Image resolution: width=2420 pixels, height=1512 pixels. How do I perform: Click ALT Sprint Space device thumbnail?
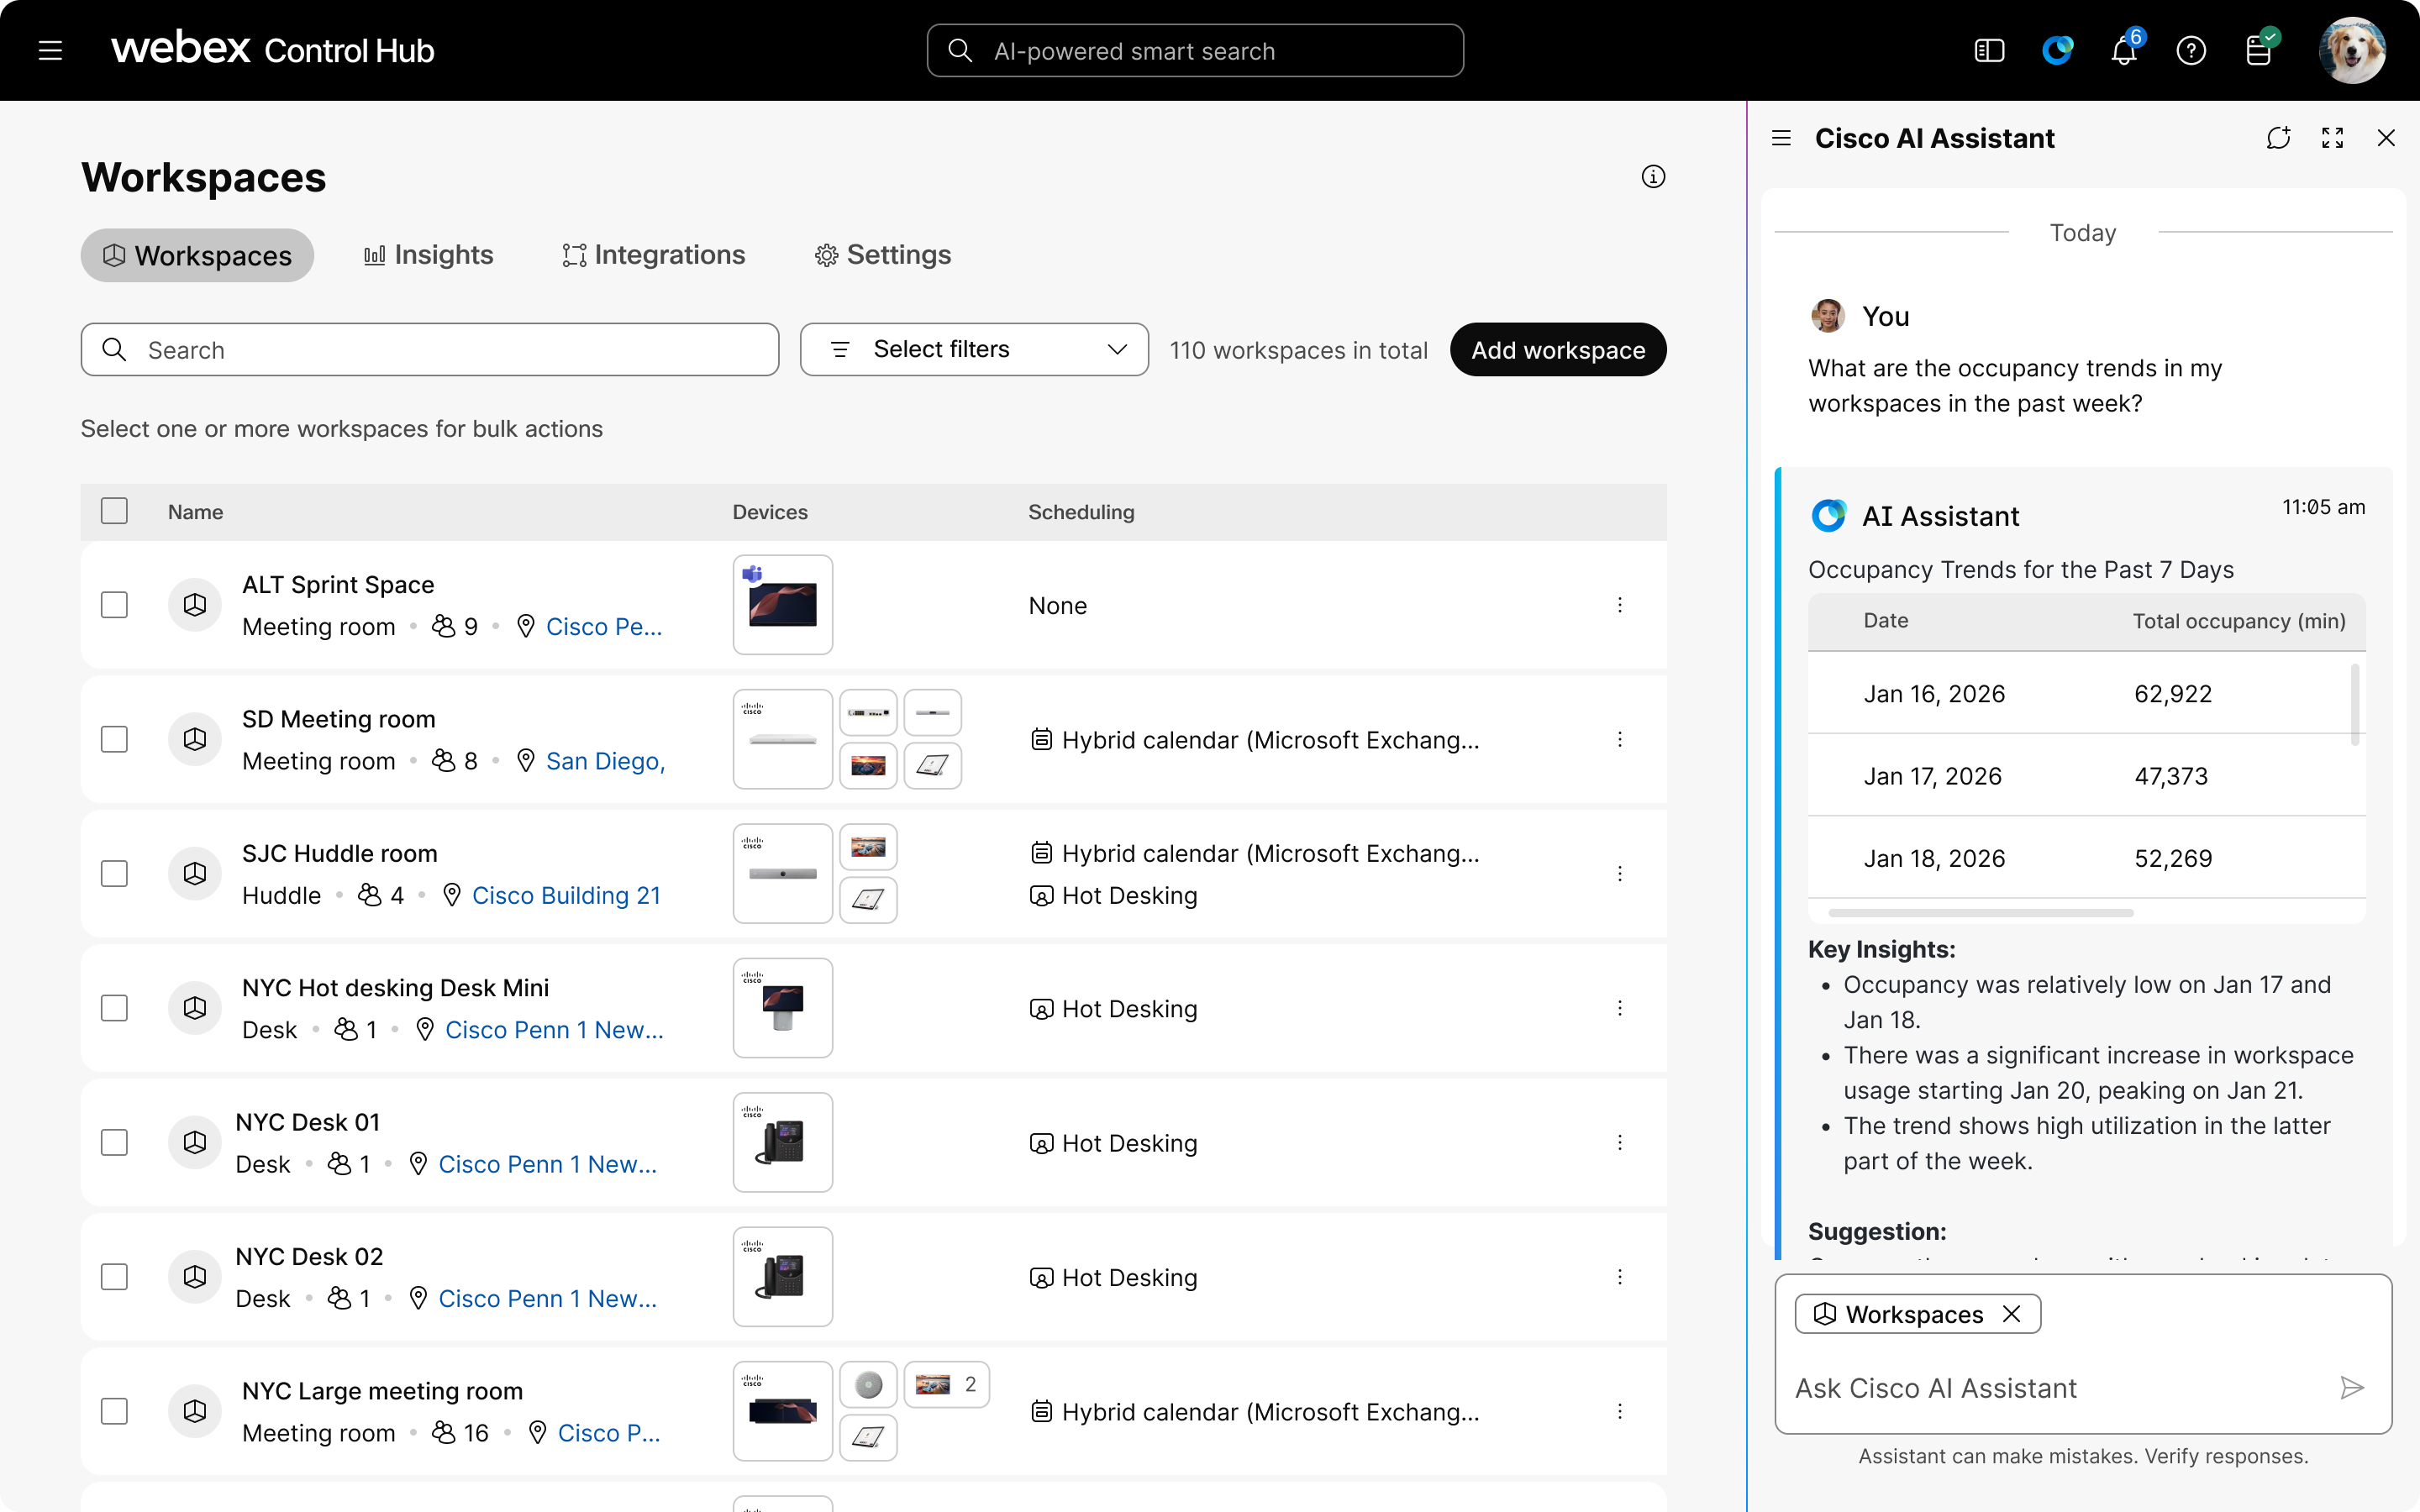(783, 605)
